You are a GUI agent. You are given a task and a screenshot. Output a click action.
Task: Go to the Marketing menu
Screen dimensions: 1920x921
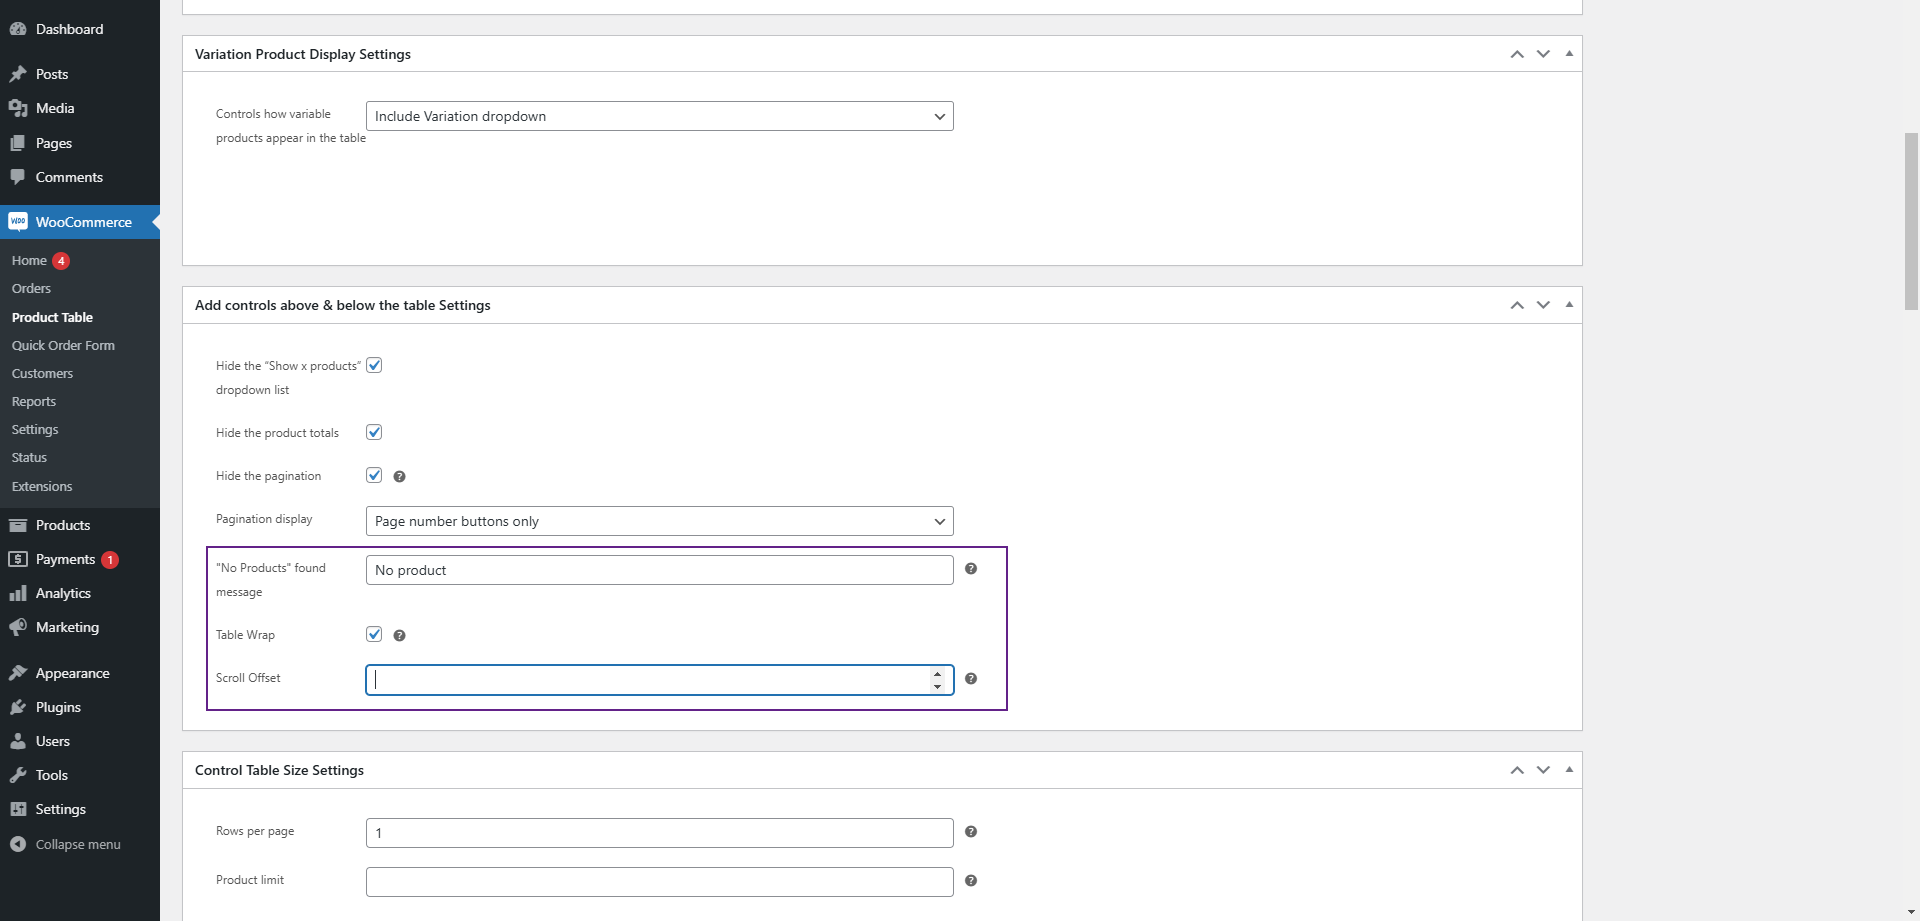pyautogui.click(x=80, y=627)
